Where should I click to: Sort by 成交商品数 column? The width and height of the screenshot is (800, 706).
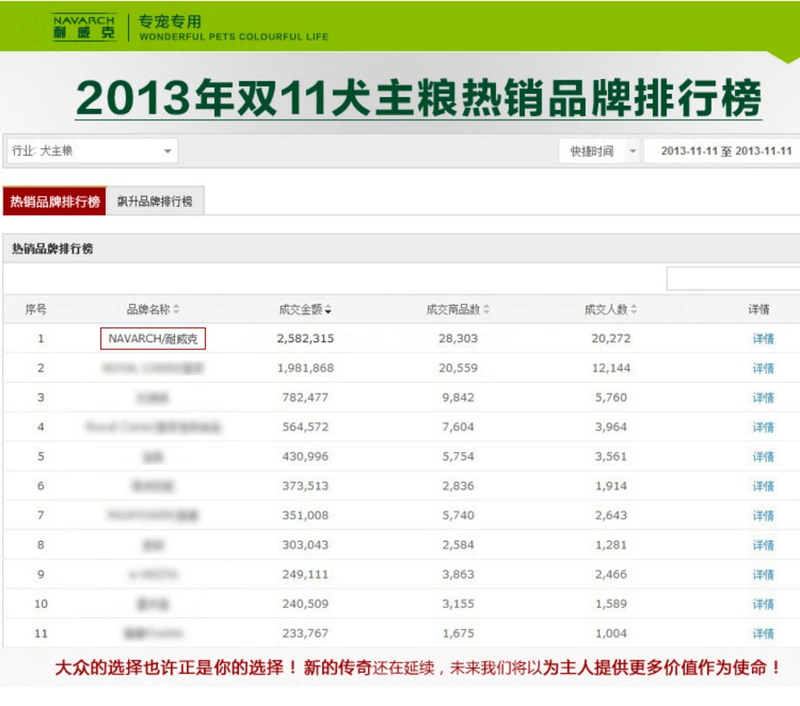pos(458,309)
